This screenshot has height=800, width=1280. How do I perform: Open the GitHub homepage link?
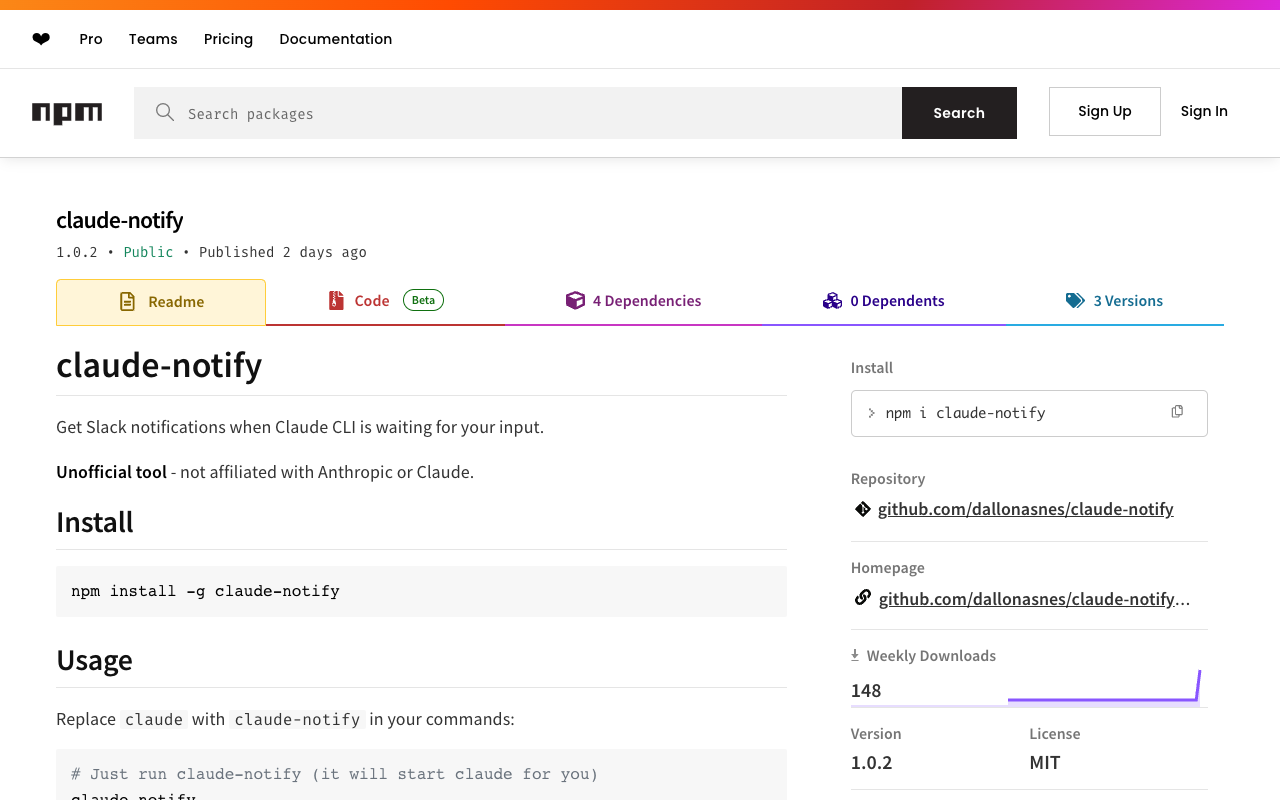click(x=1035, y=599)
